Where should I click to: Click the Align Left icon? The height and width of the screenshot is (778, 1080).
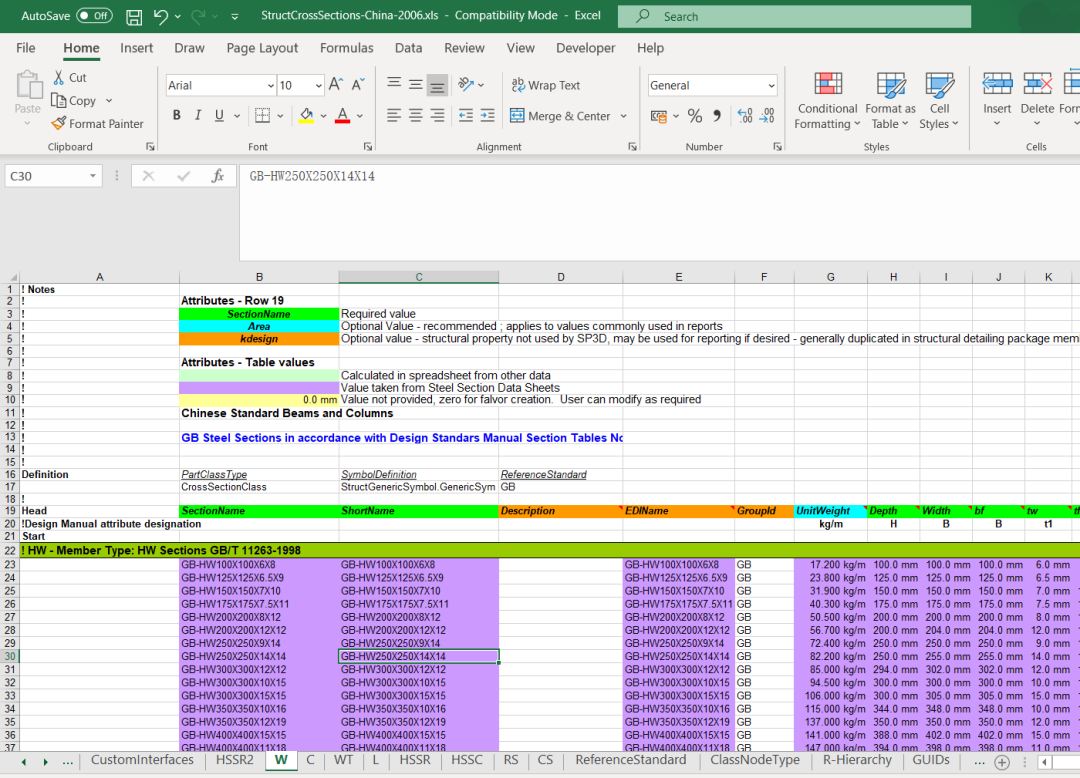coord(394,116)
